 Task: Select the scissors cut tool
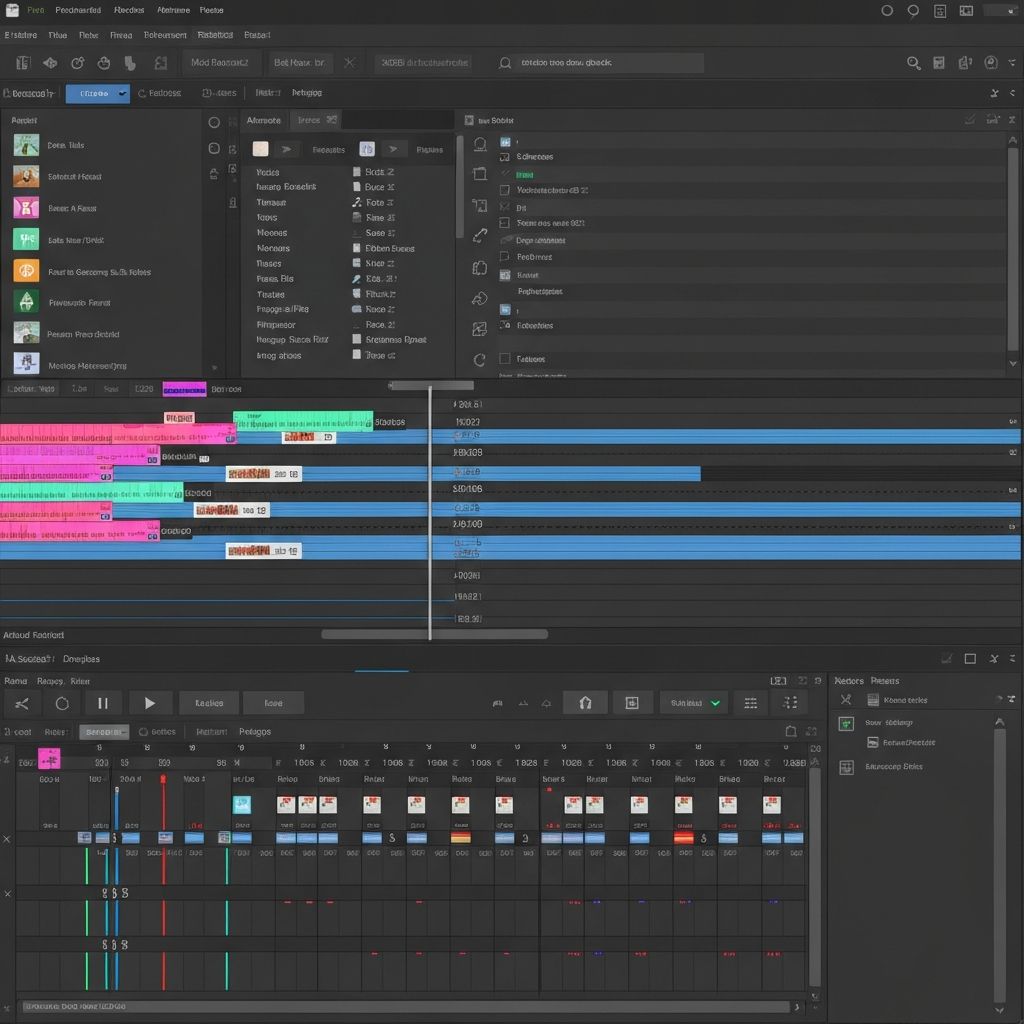tap(21, 703)
